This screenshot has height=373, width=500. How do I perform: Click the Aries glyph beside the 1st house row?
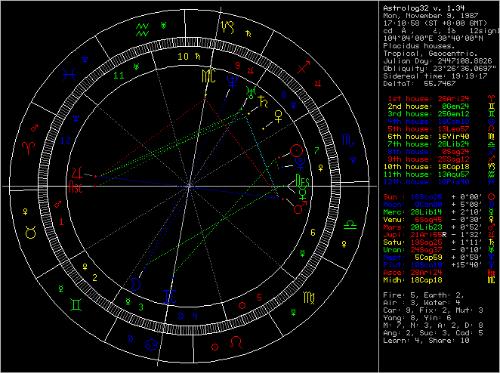pyautogui.click(x=491, y=99)
